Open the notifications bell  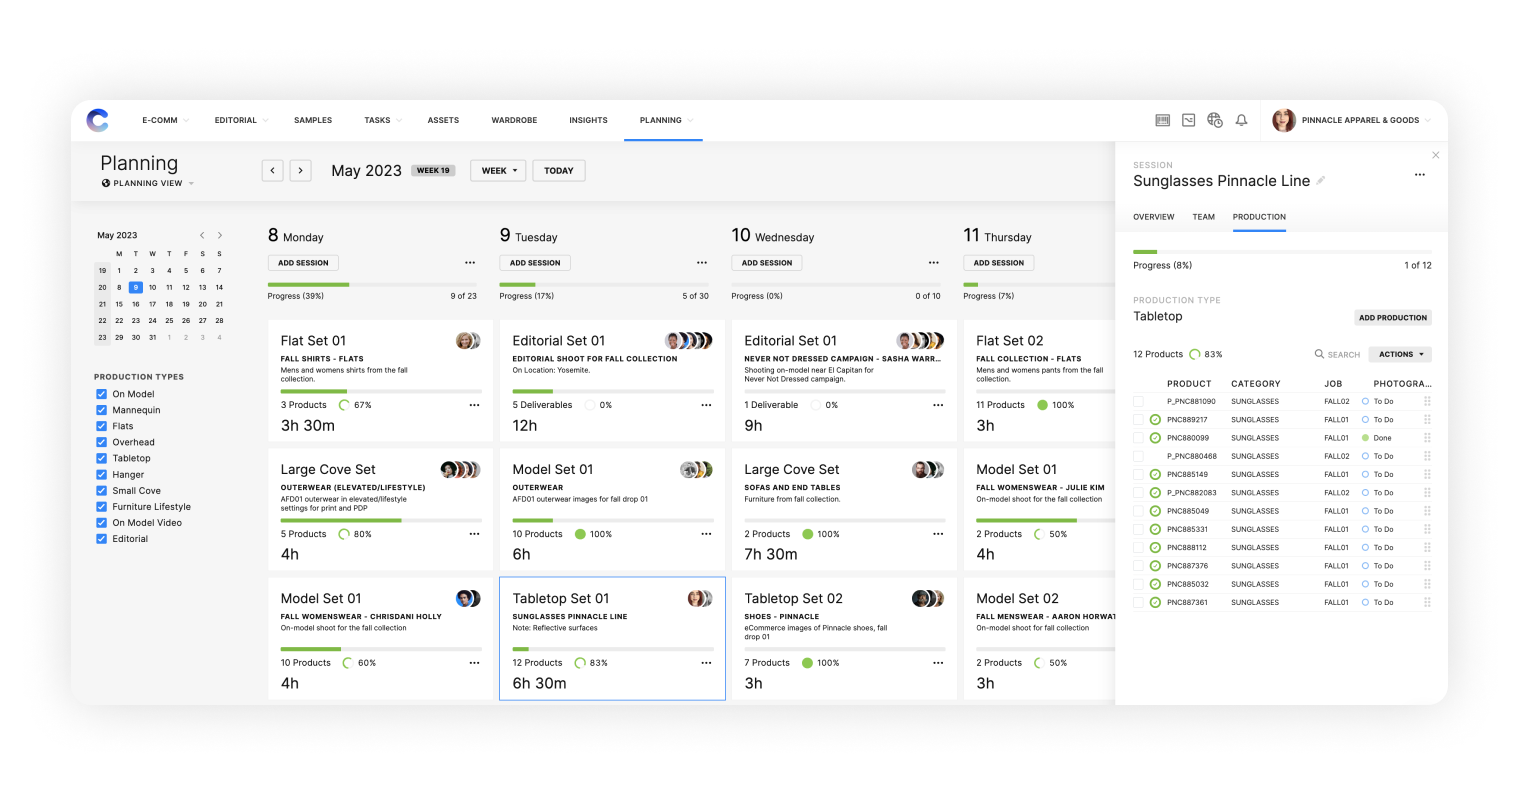tap(1241, 119)
